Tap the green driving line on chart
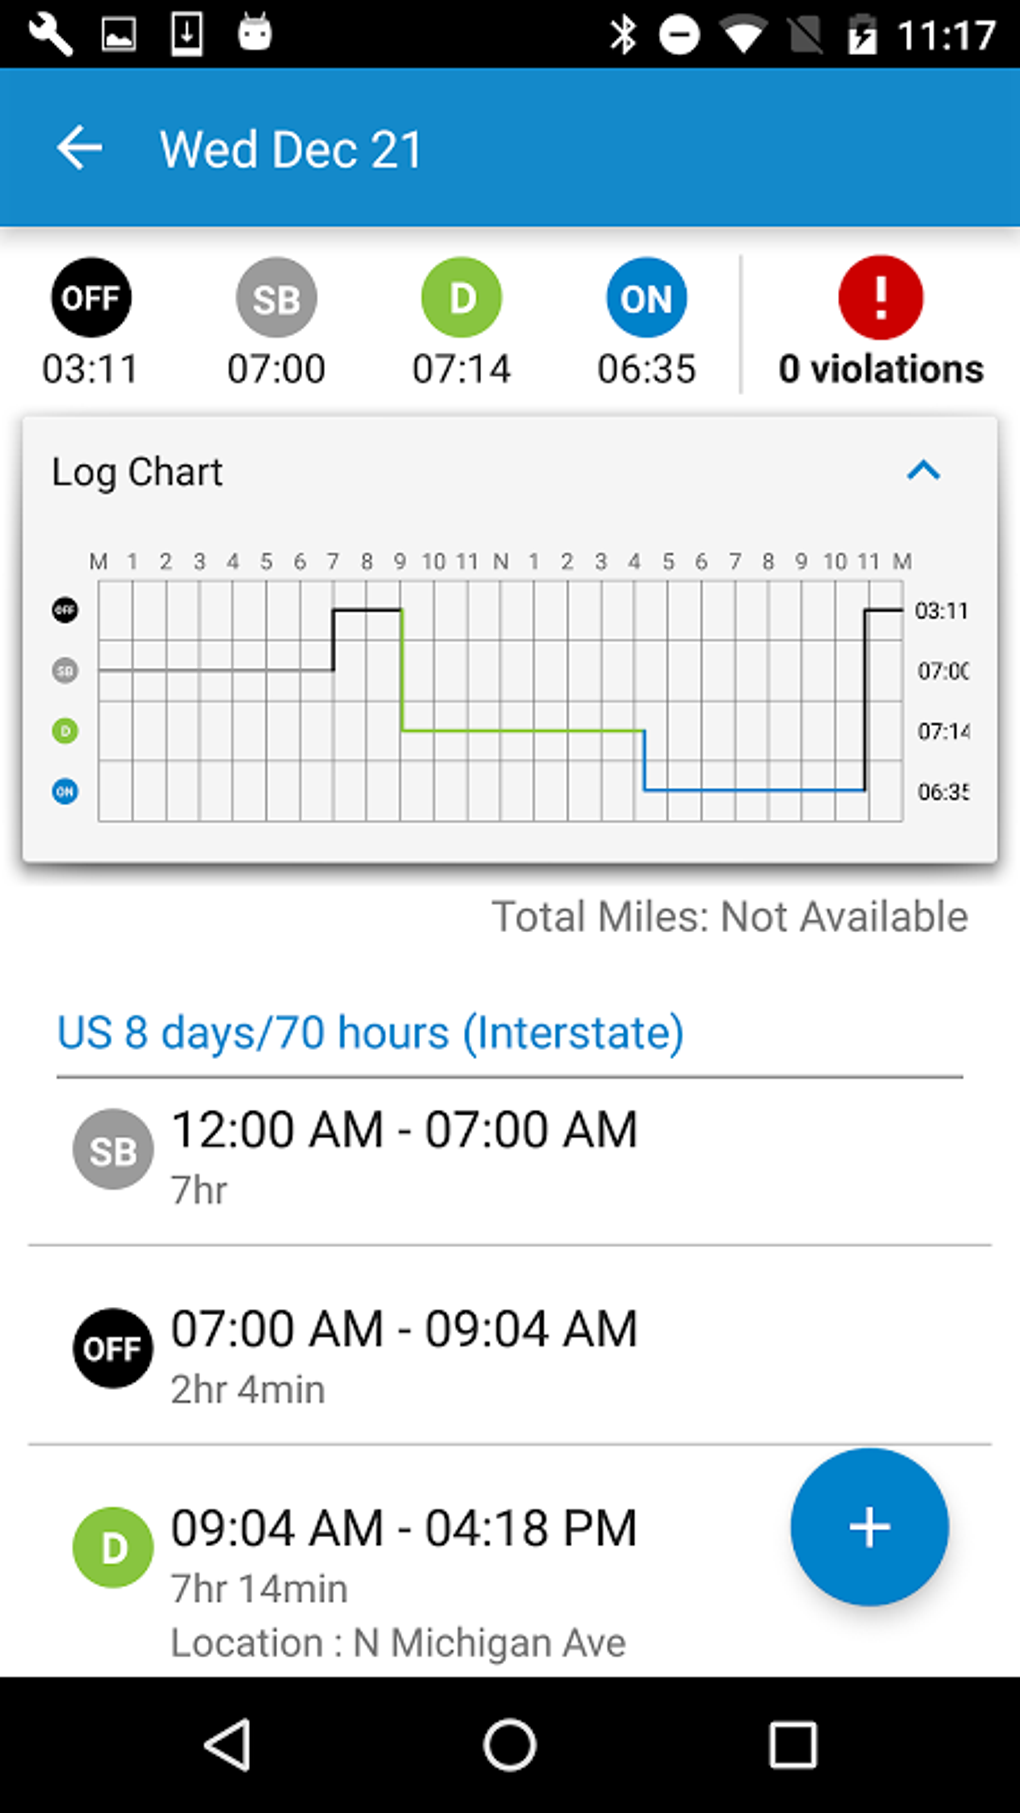 click(520, 731)
